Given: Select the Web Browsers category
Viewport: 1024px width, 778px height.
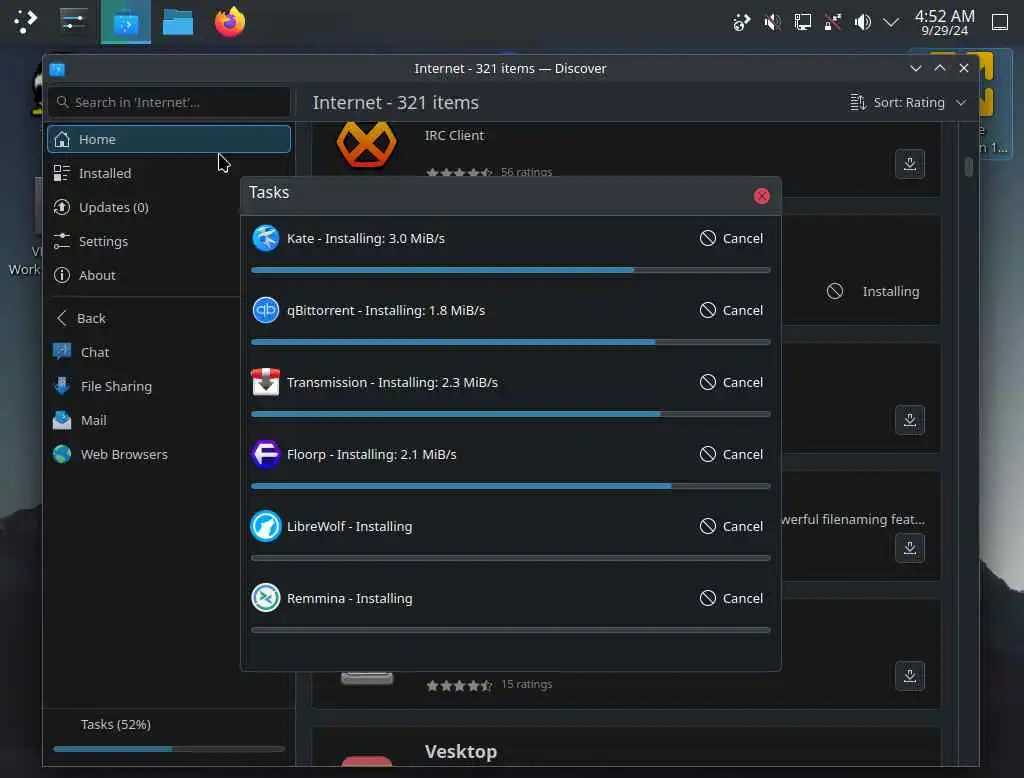Looking at the screenshot, I should pyautogui.click(x=145, y=454).
